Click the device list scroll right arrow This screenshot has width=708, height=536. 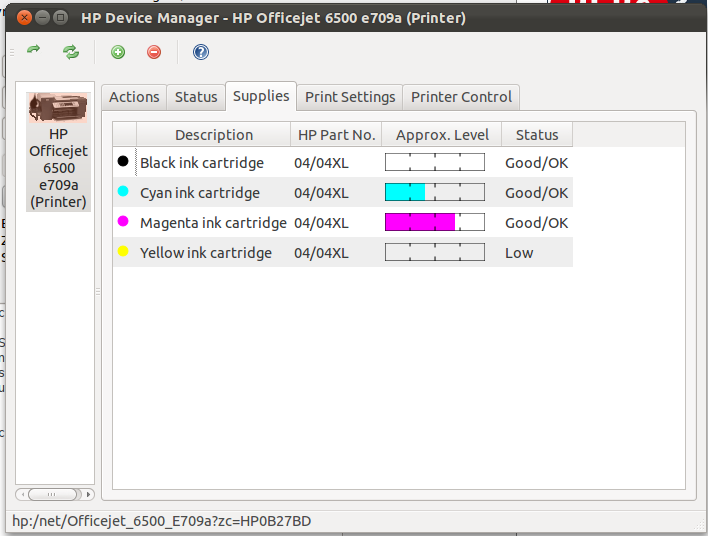[x=88, y=494]
